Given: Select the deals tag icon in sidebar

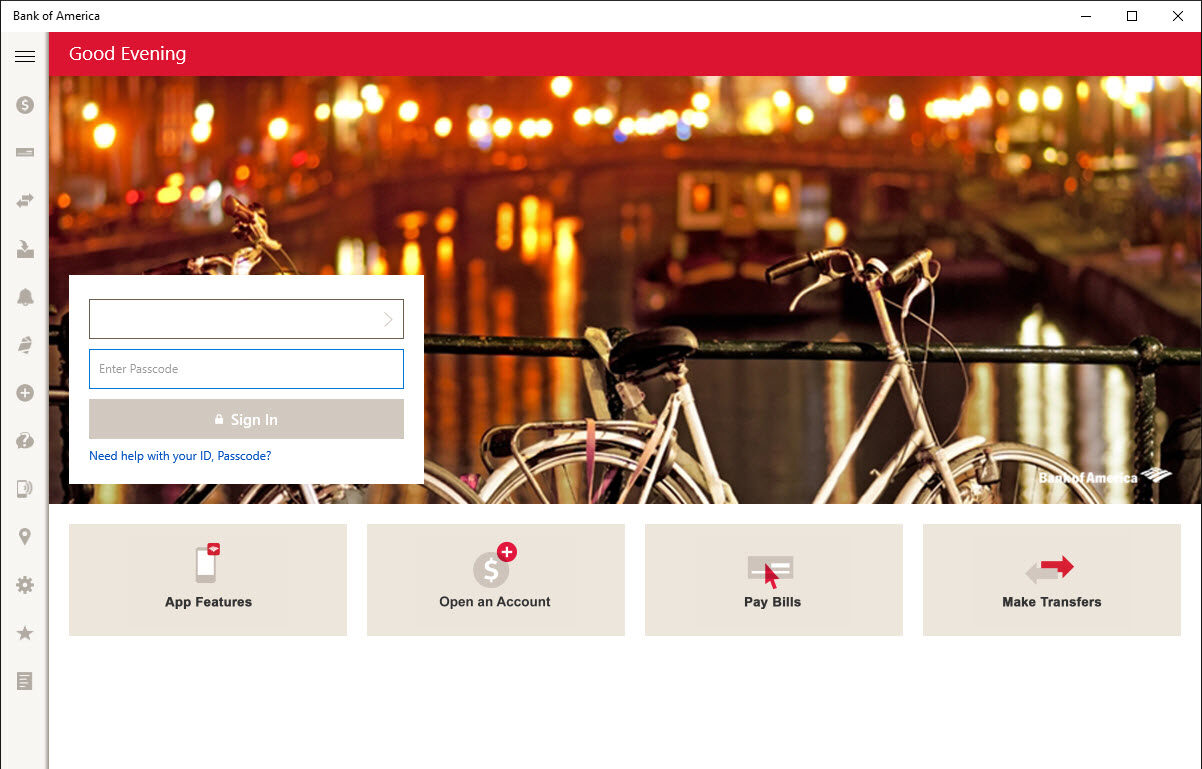Looking at the screenshot, I should coord(25,345).
